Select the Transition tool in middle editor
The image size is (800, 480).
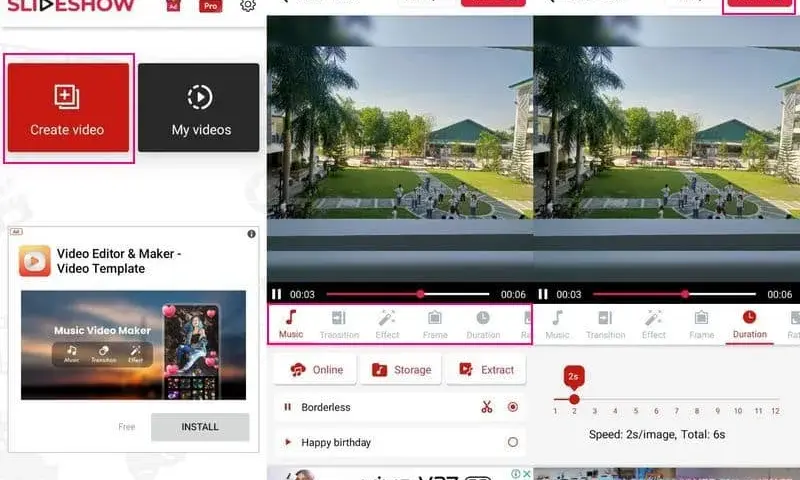pos(339,324)
